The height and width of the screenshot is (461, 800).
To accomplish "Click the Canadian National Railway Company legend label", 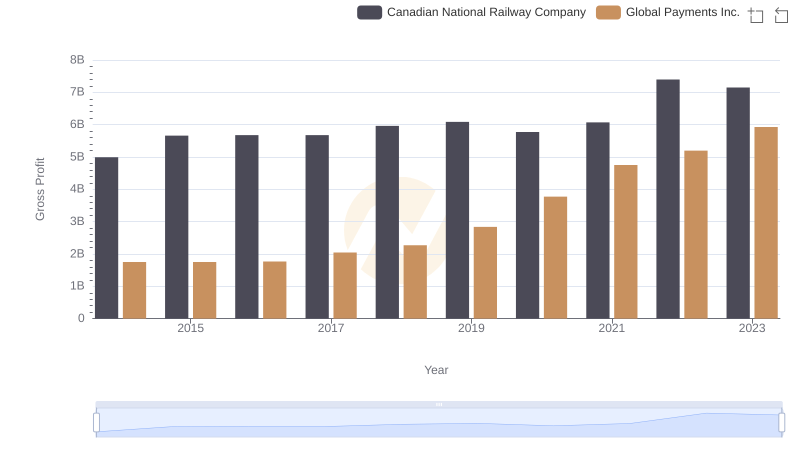I will point(486,12).
